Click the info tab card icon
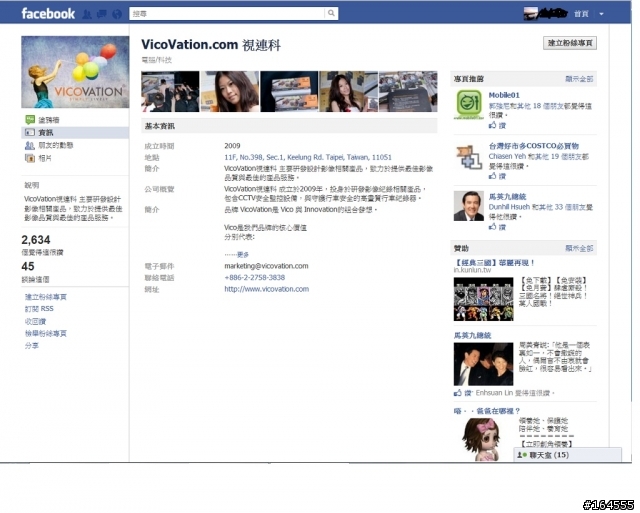This screenshot has width=640, height=513. (30, 133)
